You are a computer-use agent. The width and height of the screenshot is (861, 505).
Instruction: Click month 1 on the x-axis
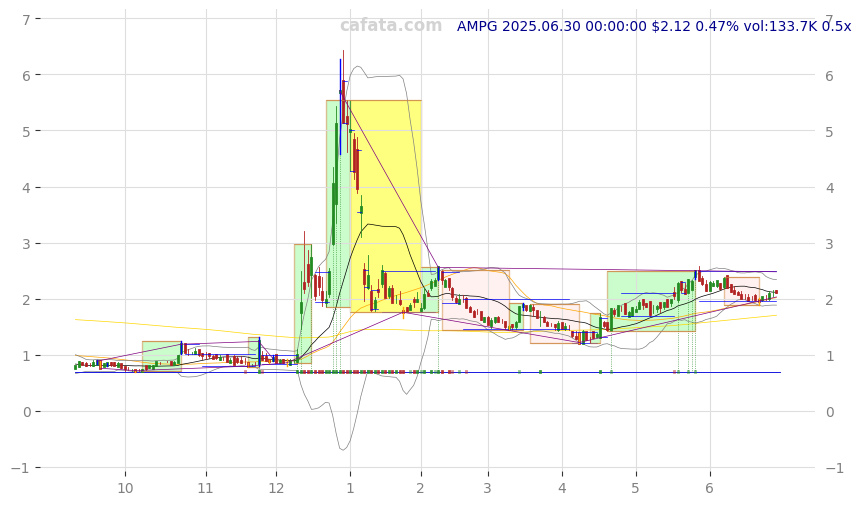point(350,489)
